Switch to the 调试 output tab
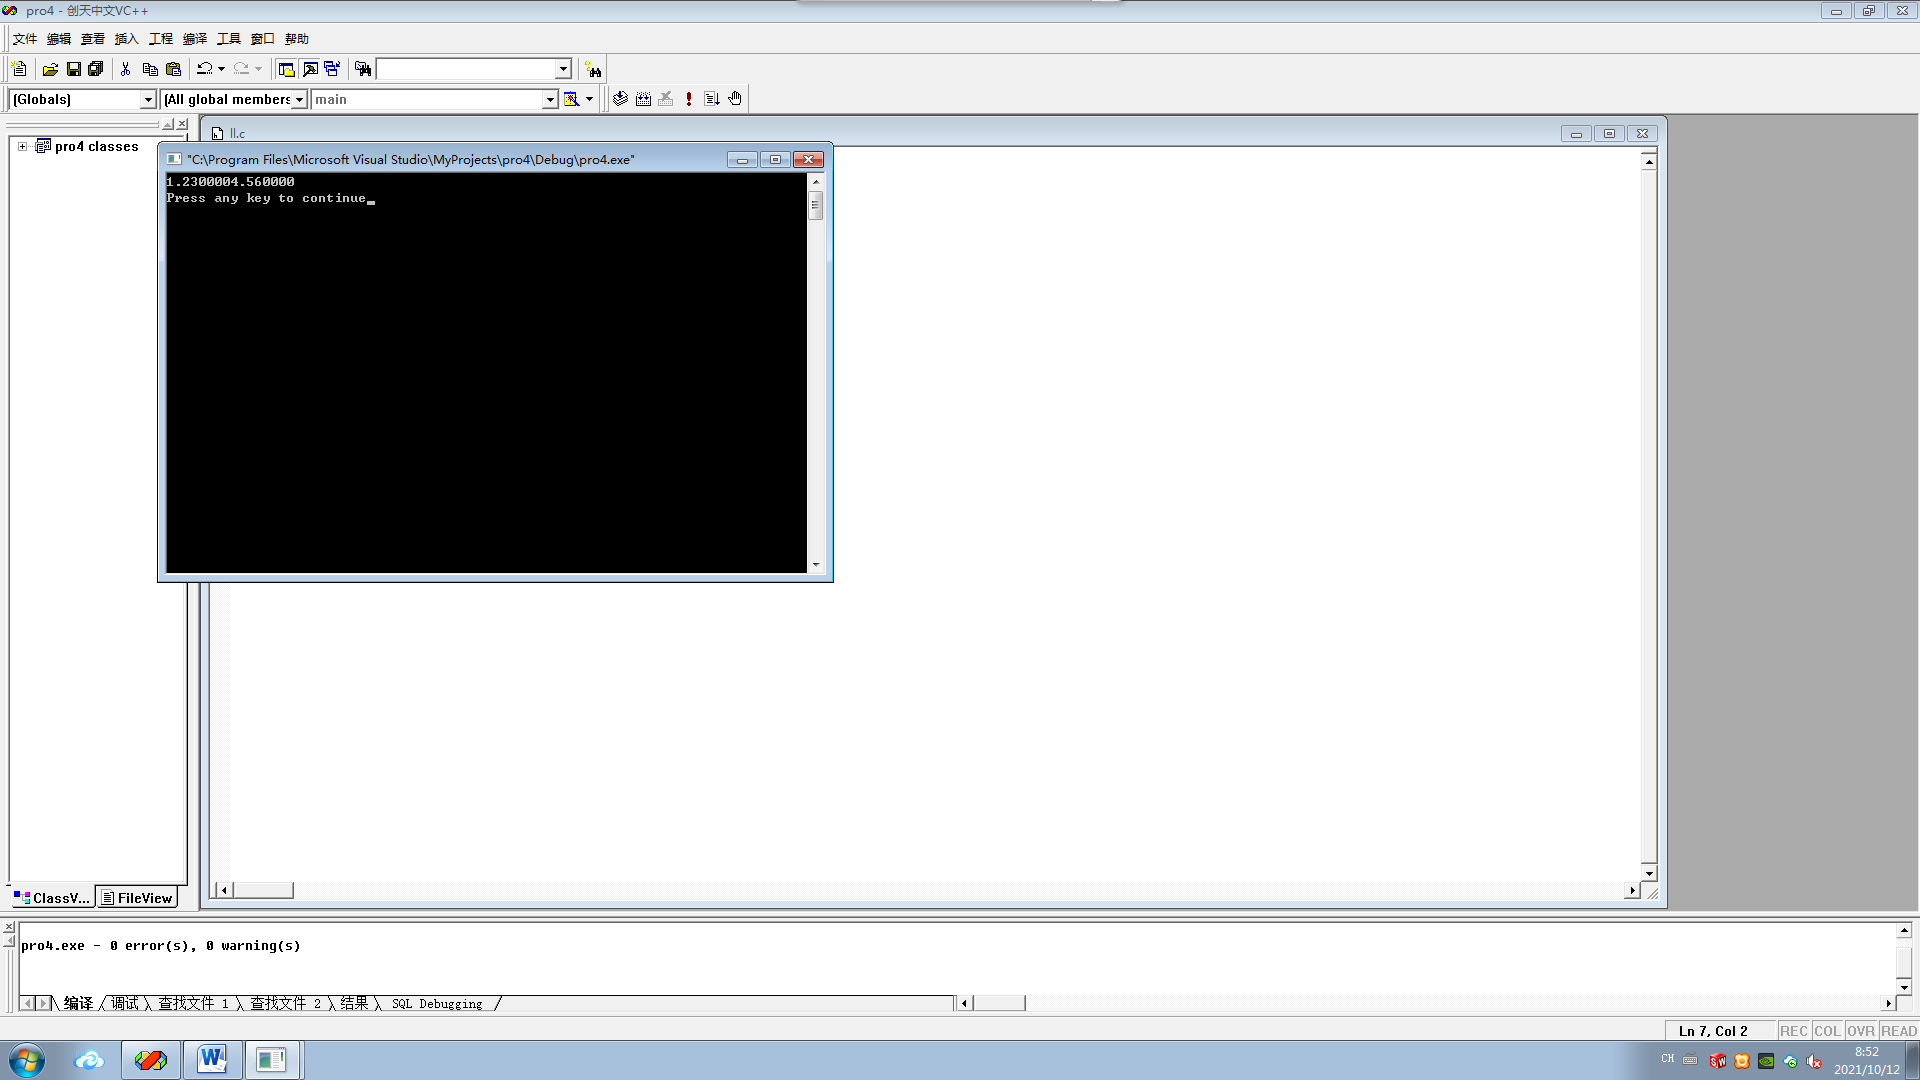The height and width of the screenshot is (1080, 1920). click(x=124, y=1003)
